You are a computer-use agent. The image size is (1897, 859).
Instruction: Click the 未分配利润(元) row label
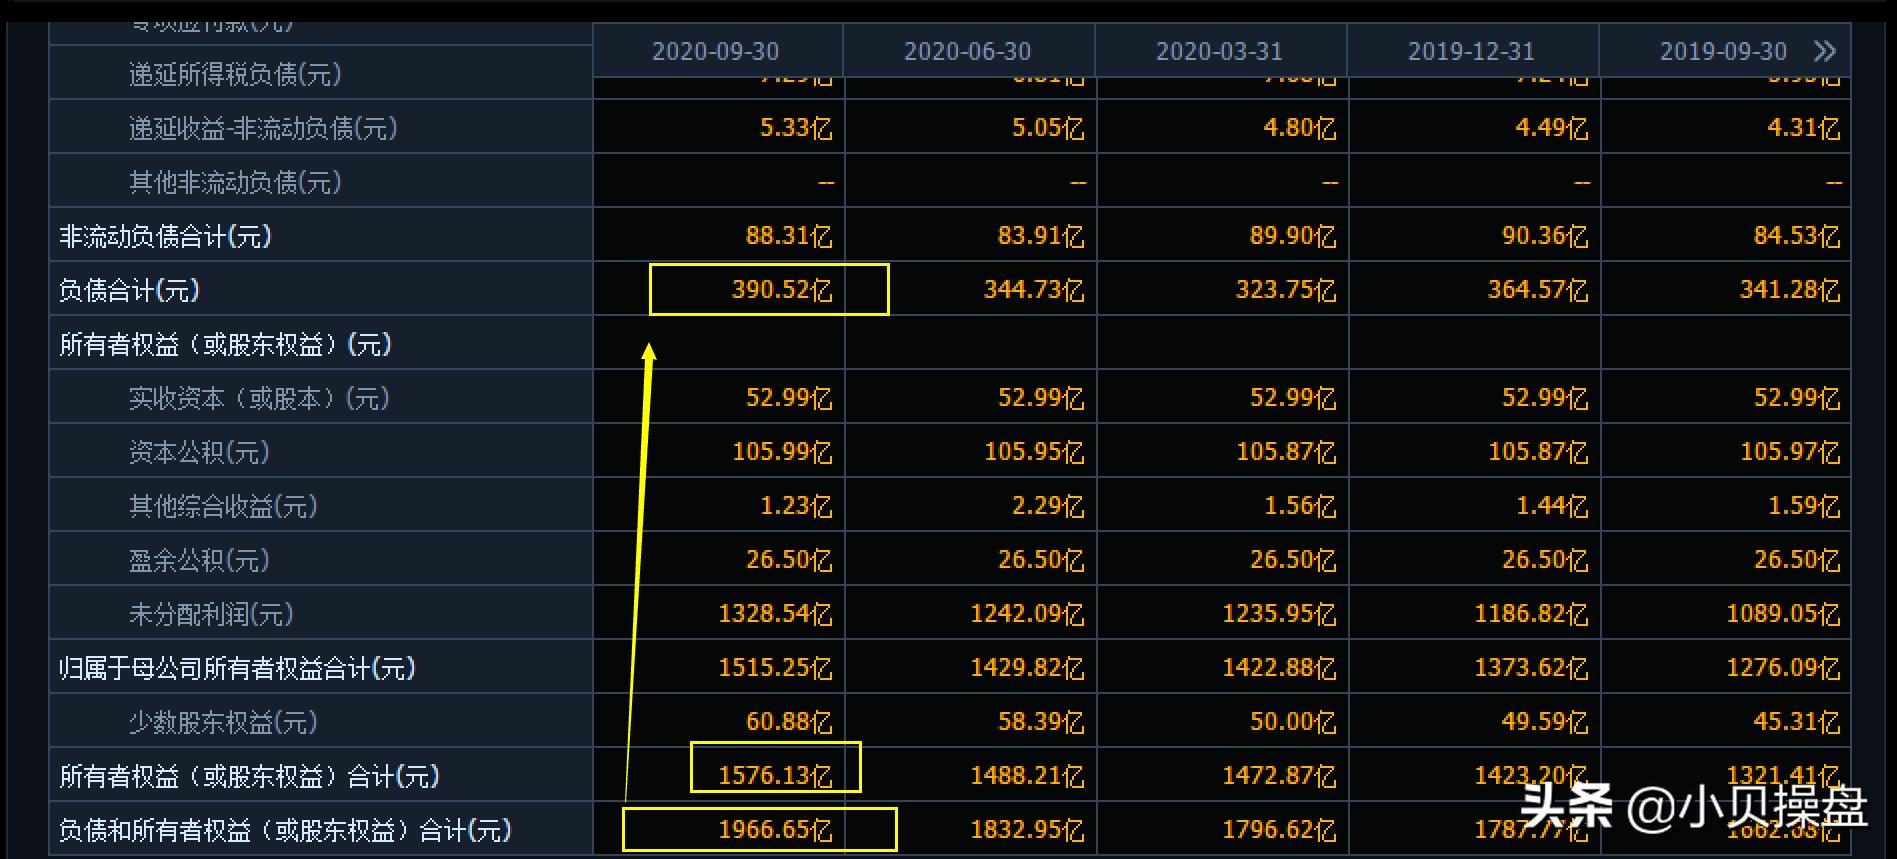[x=211, y=614]
